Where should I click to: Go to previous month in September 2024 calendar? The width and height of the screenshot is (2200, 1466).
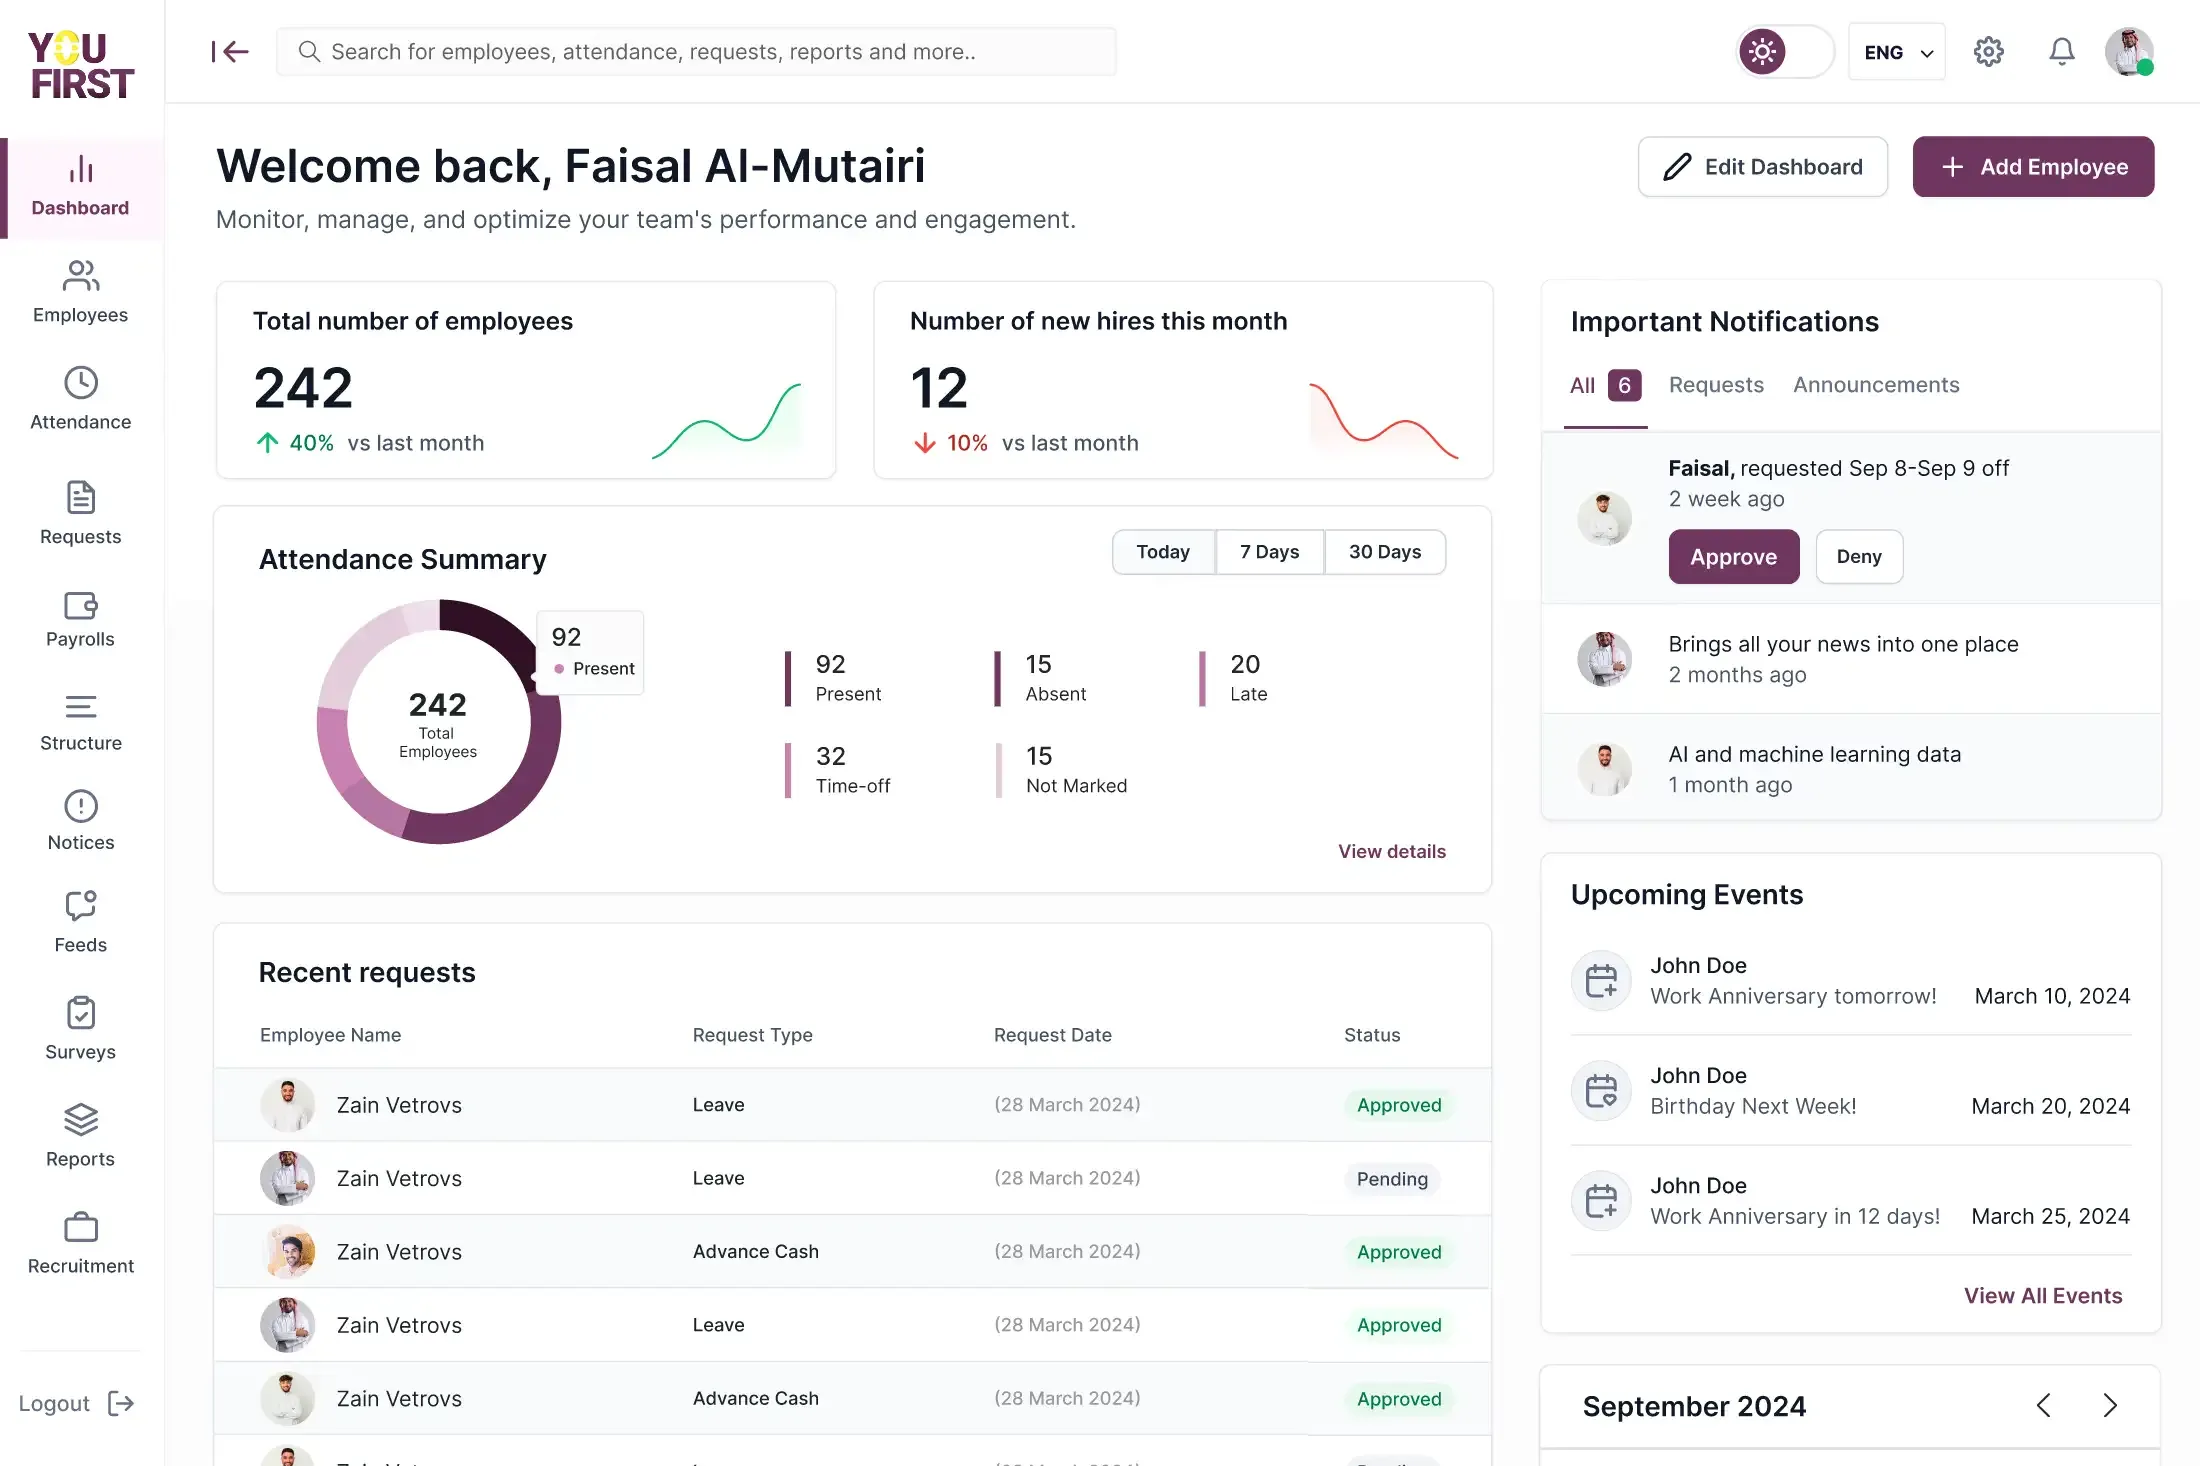(x=2044, y=1406)
